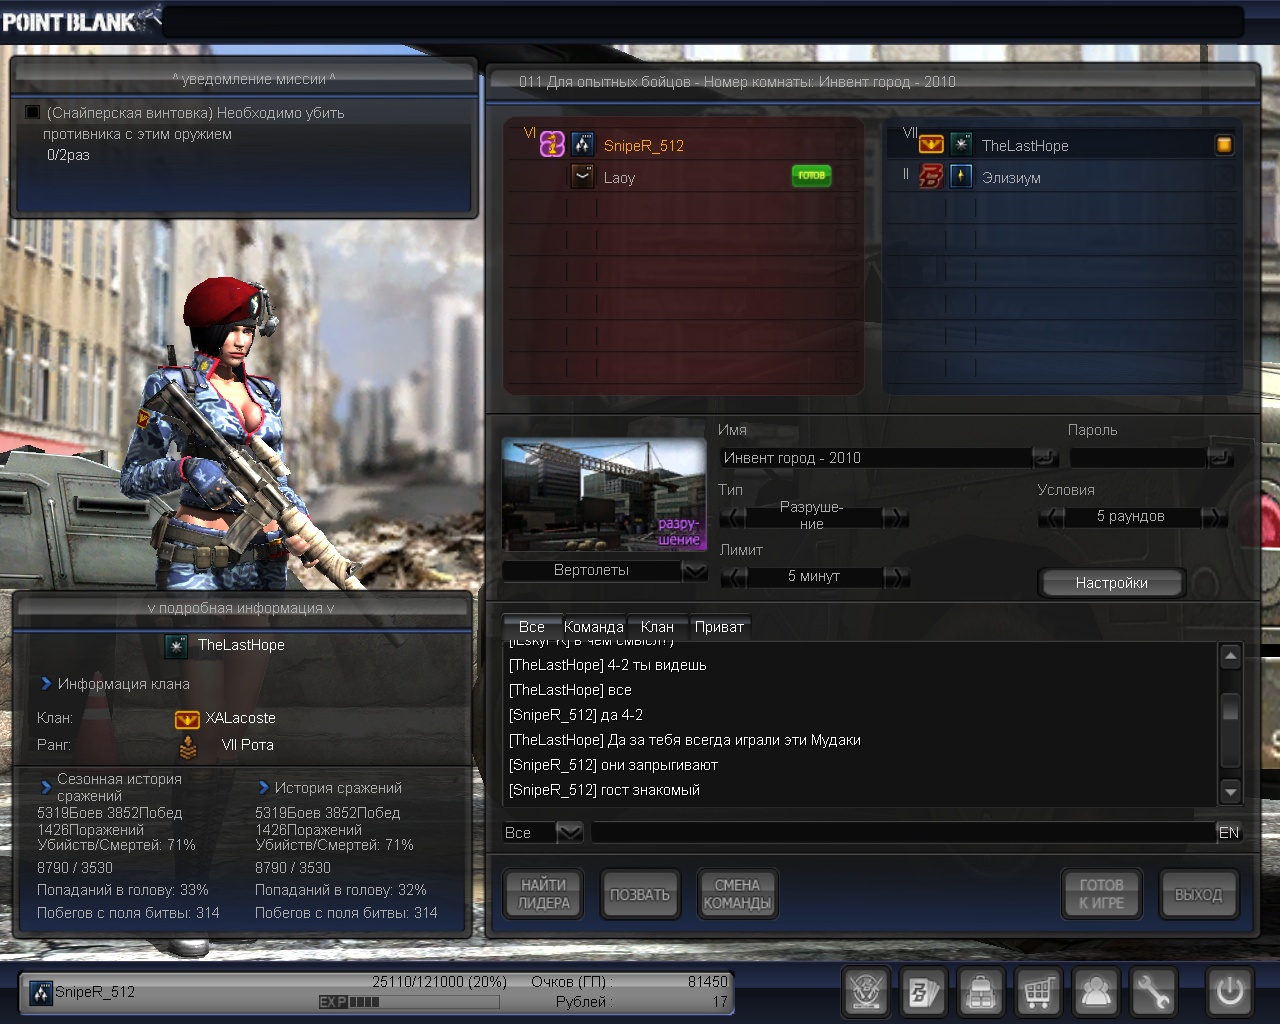Click the right arrow of the Тип selector
This screenshot has height=1024, width=1280.
[x=896, y=517]
